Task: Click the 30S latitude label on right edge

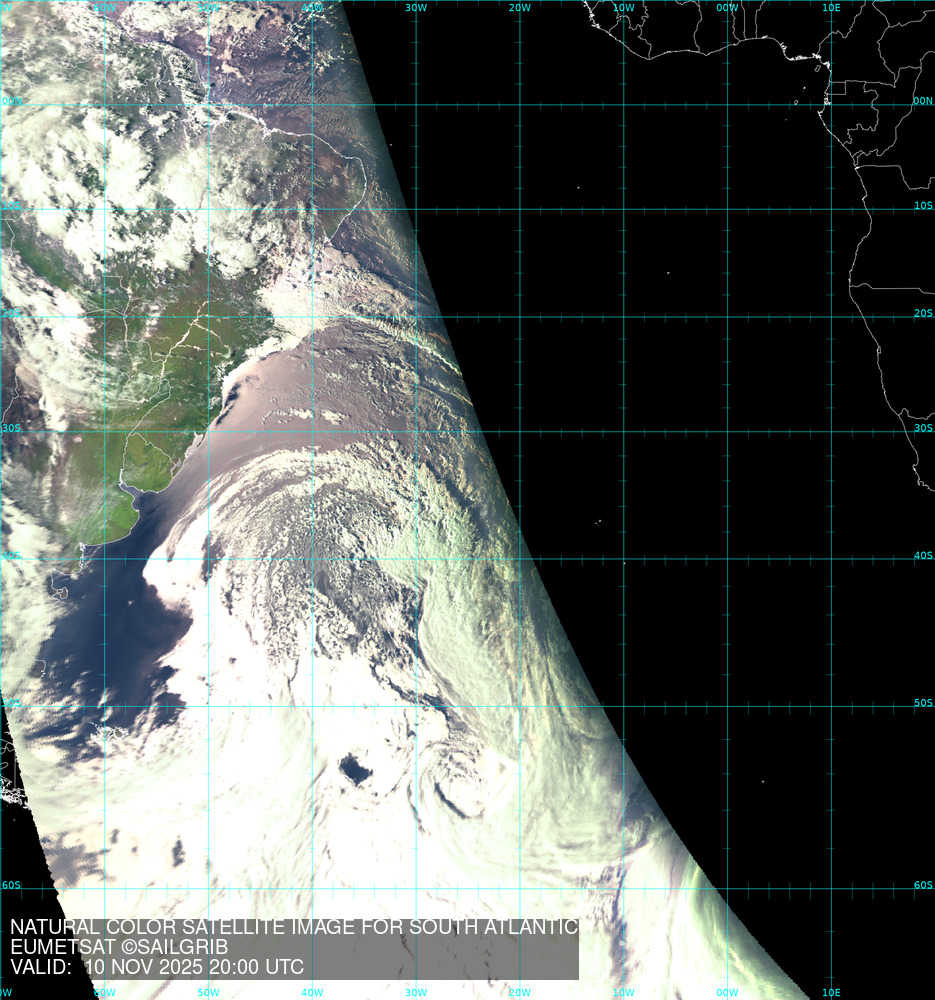Action: point(923,428)
